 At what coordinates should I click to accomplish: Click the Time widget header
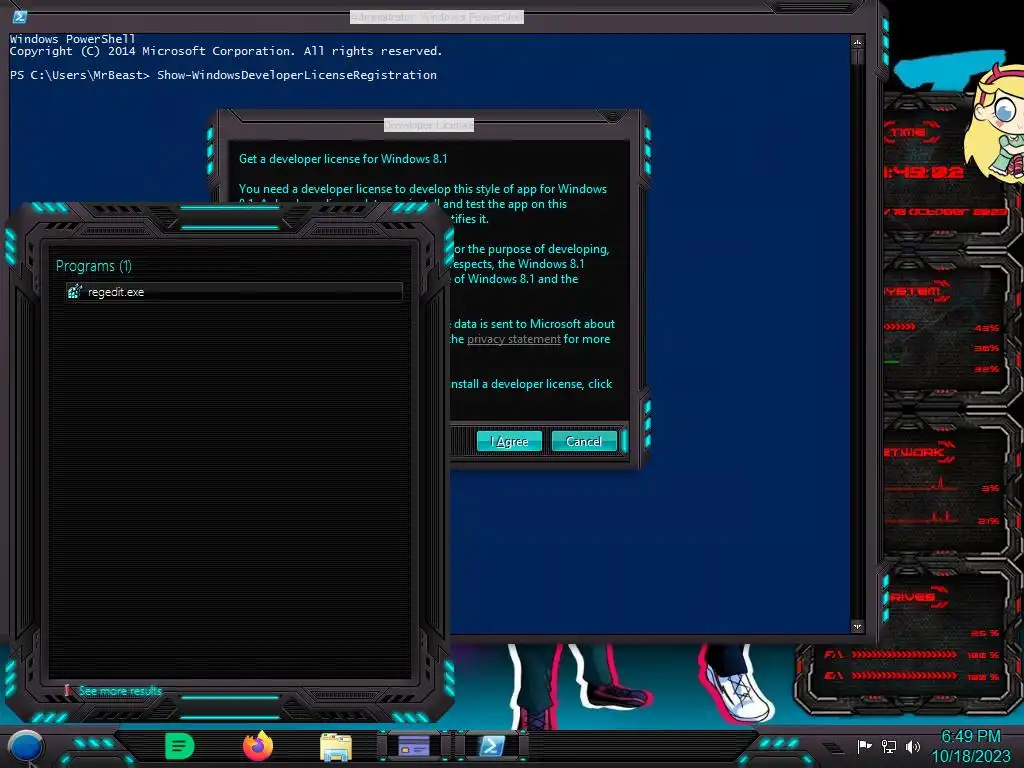[912, 133]
